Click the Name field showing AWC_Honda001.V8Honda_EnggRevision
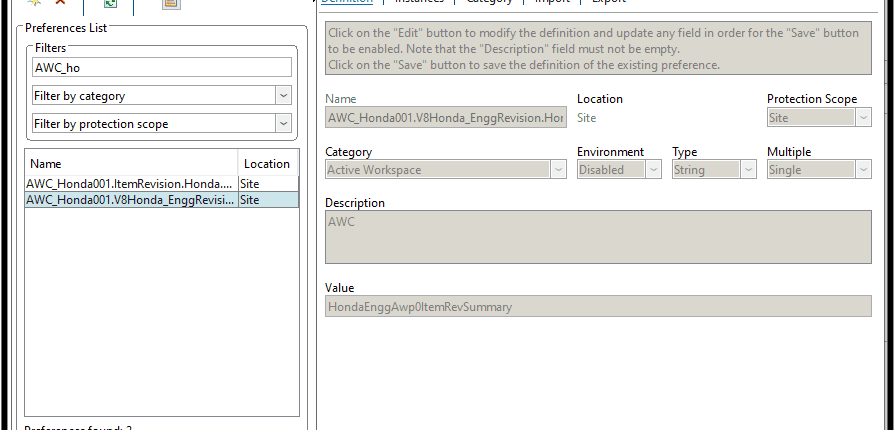This screenshot has width=894, height=430. coord(446,117)
